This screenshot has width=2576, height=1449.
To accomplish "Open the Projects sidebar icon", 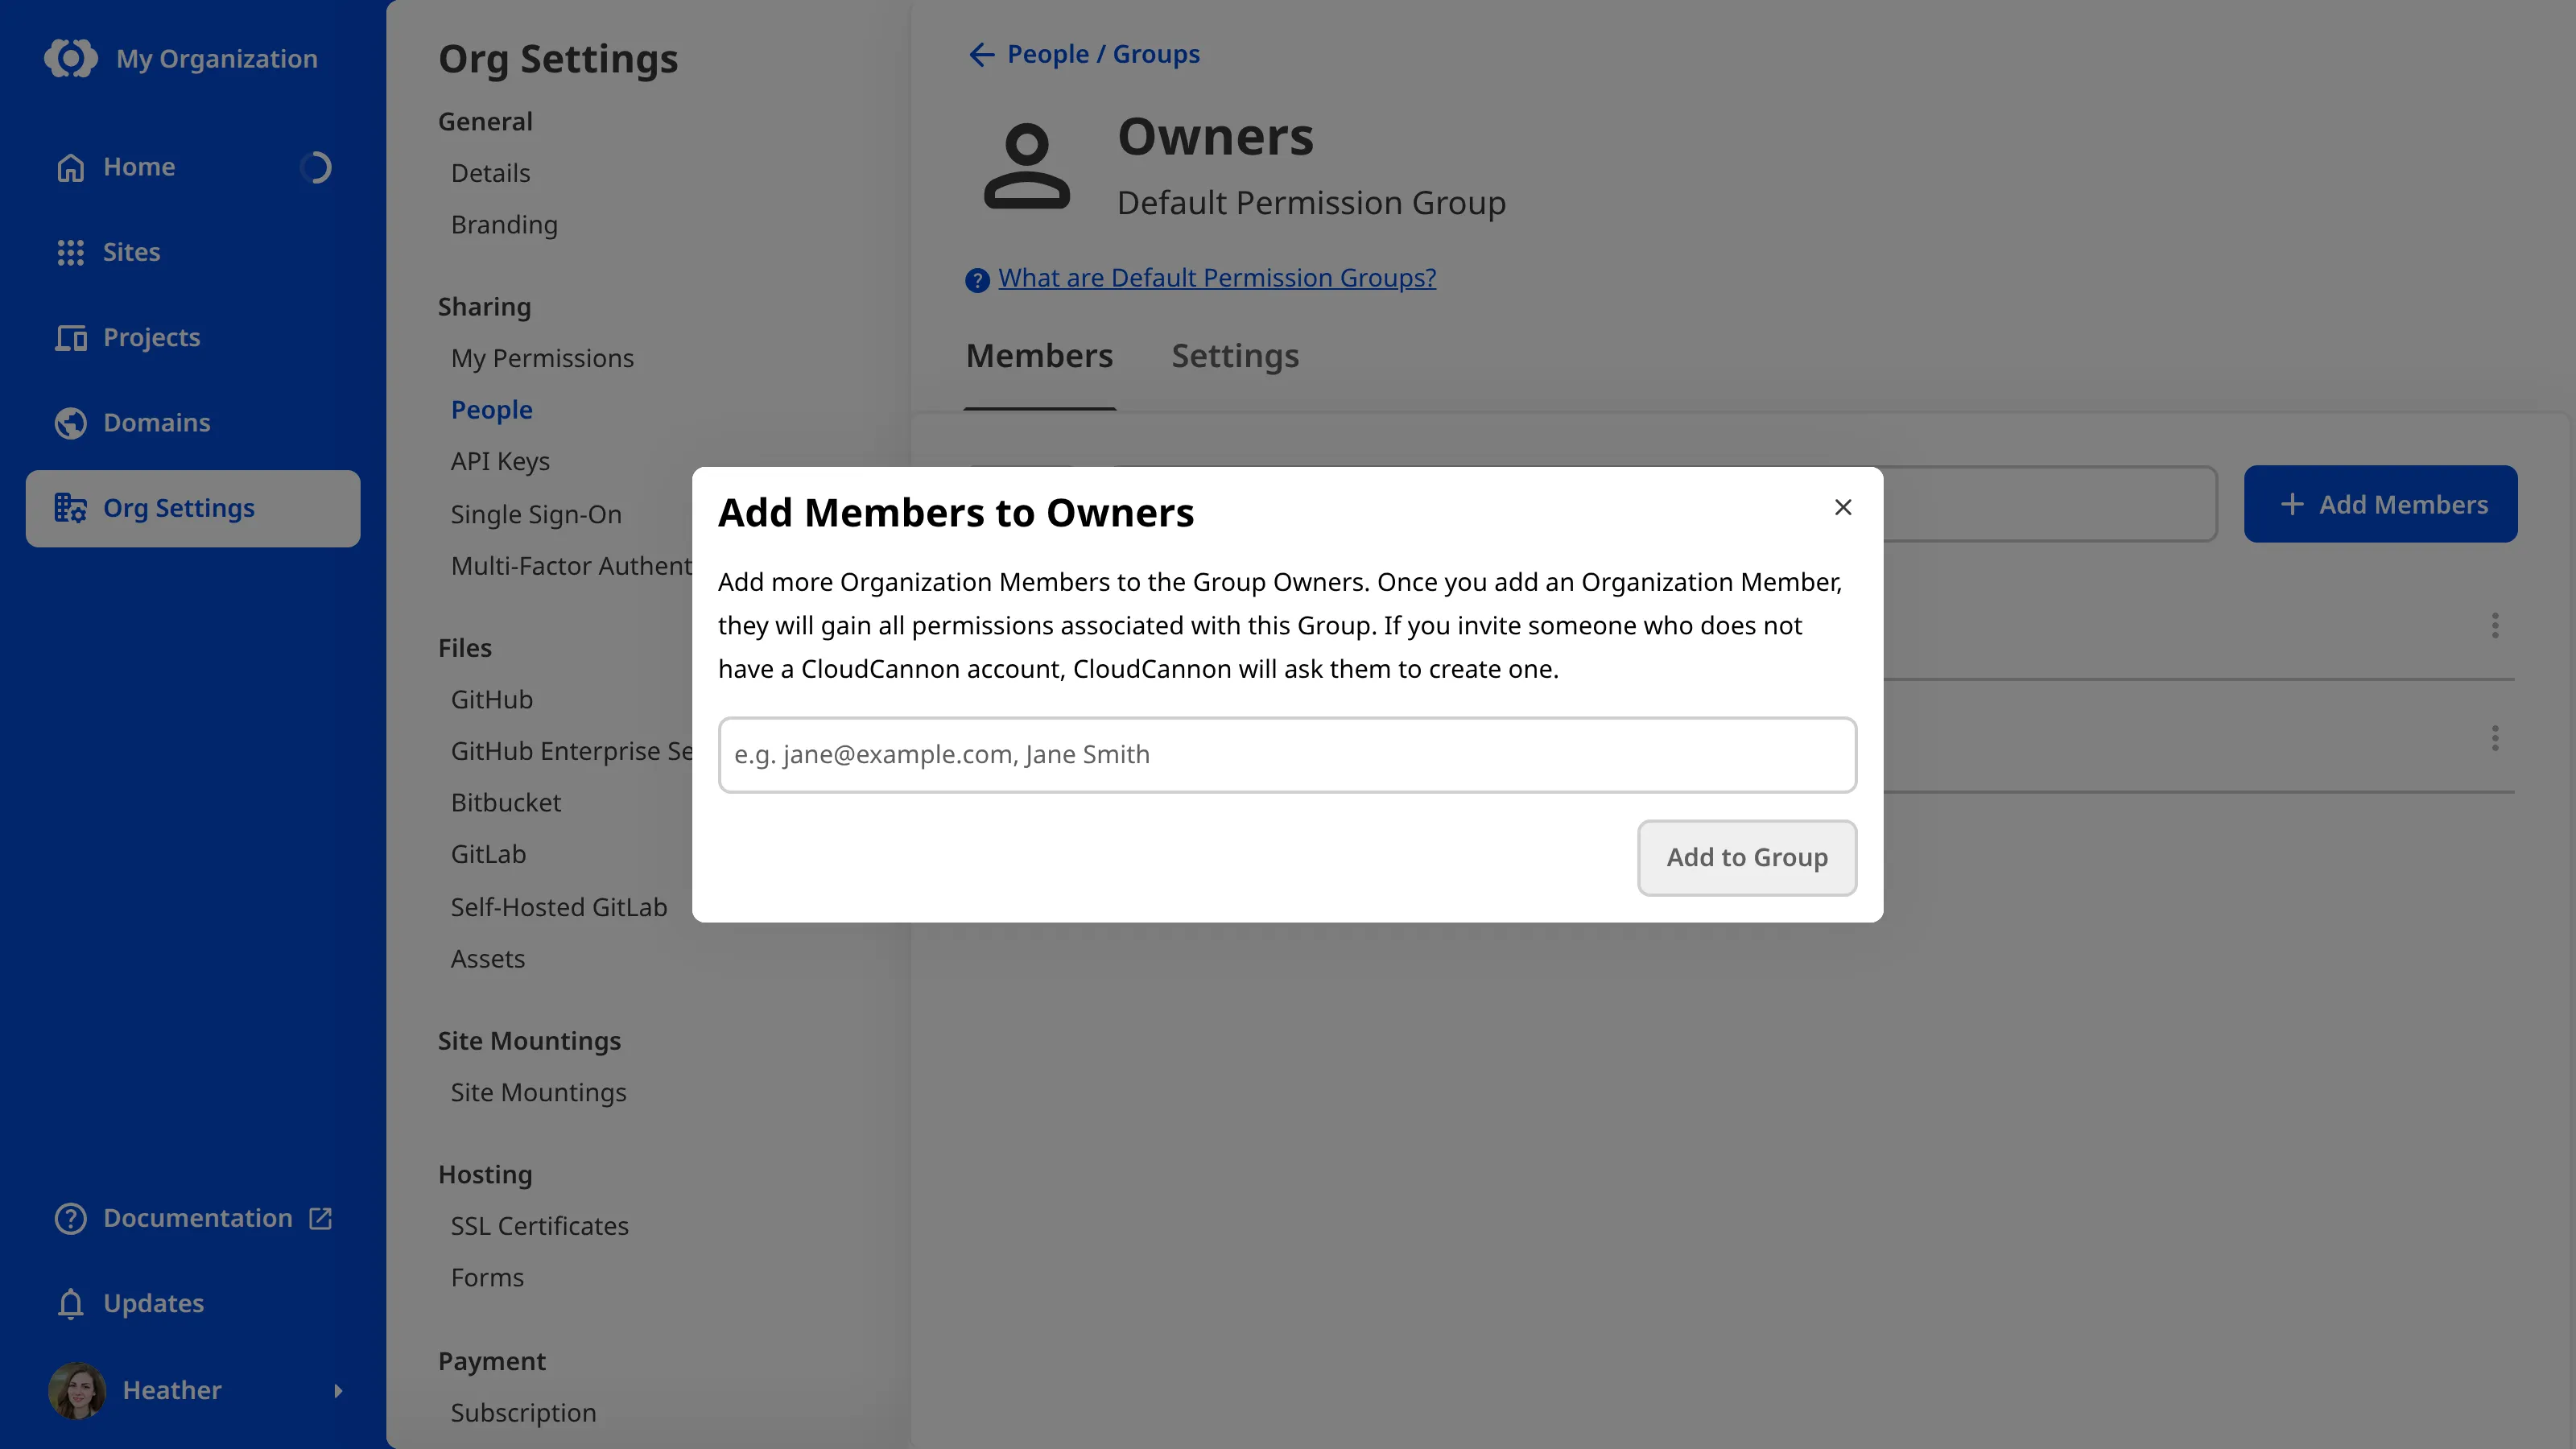I will pos(70,338).
